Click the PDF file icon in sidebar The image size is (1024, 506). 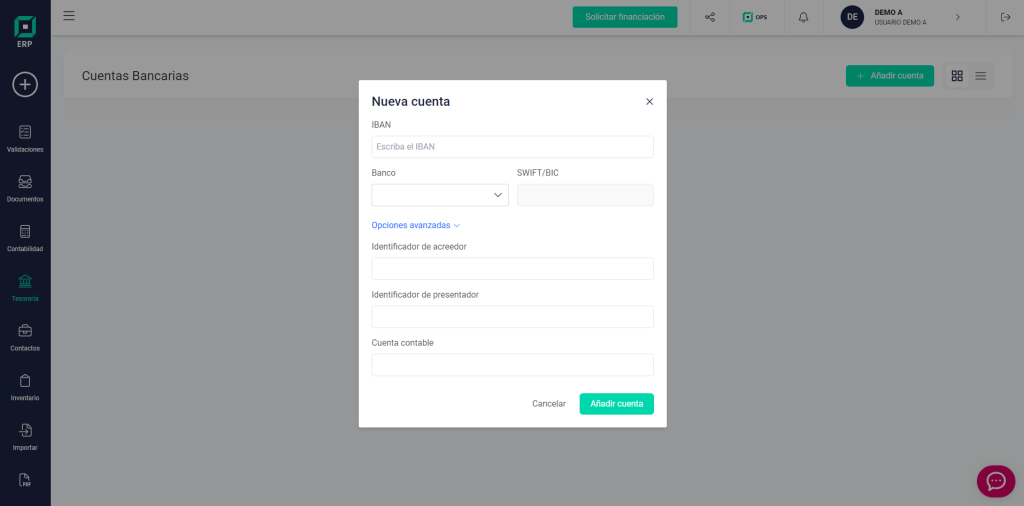25,480
